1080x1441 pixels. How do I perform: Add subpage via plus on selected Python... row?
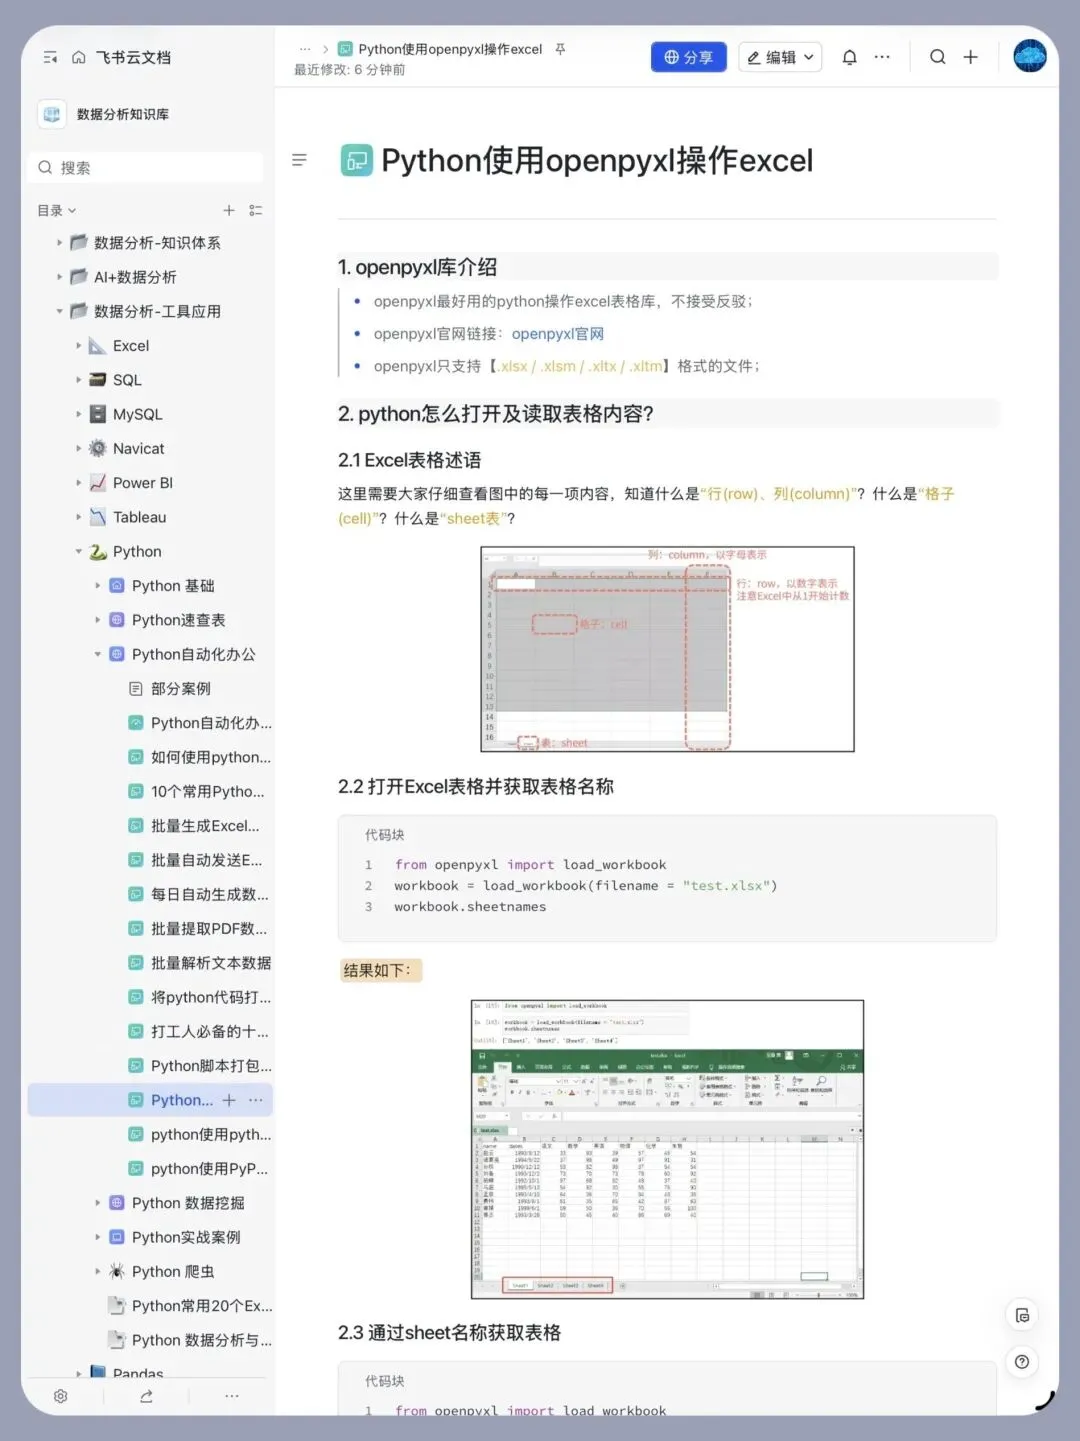[229, 1100]
